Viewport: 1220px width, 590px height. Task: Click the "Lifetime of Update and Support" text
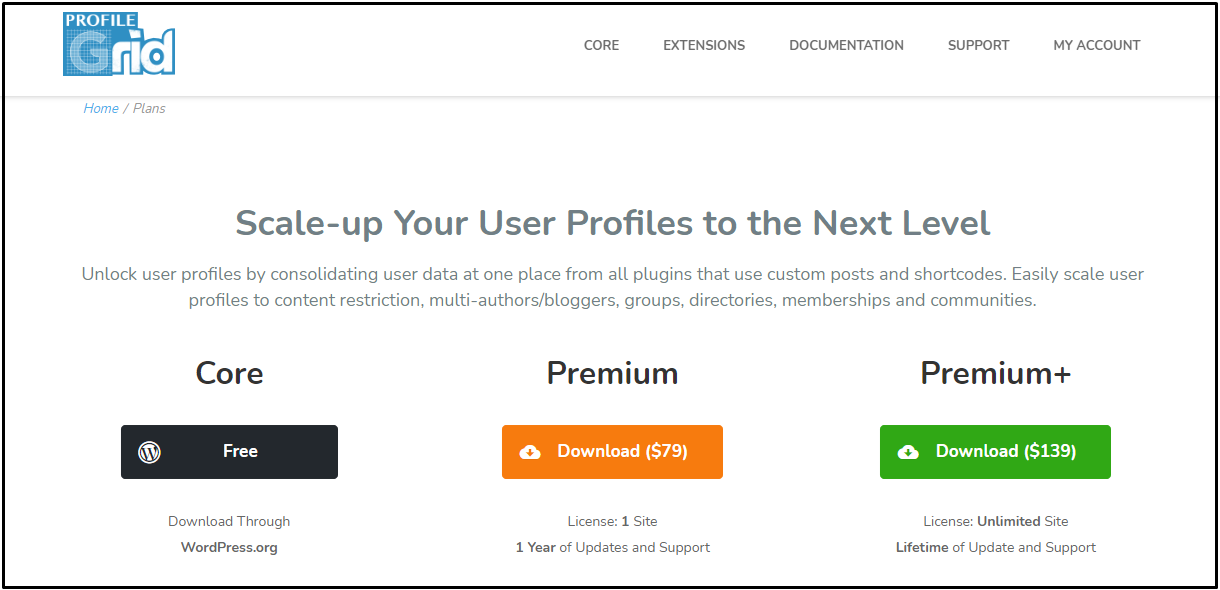click(x=995, y=548)
